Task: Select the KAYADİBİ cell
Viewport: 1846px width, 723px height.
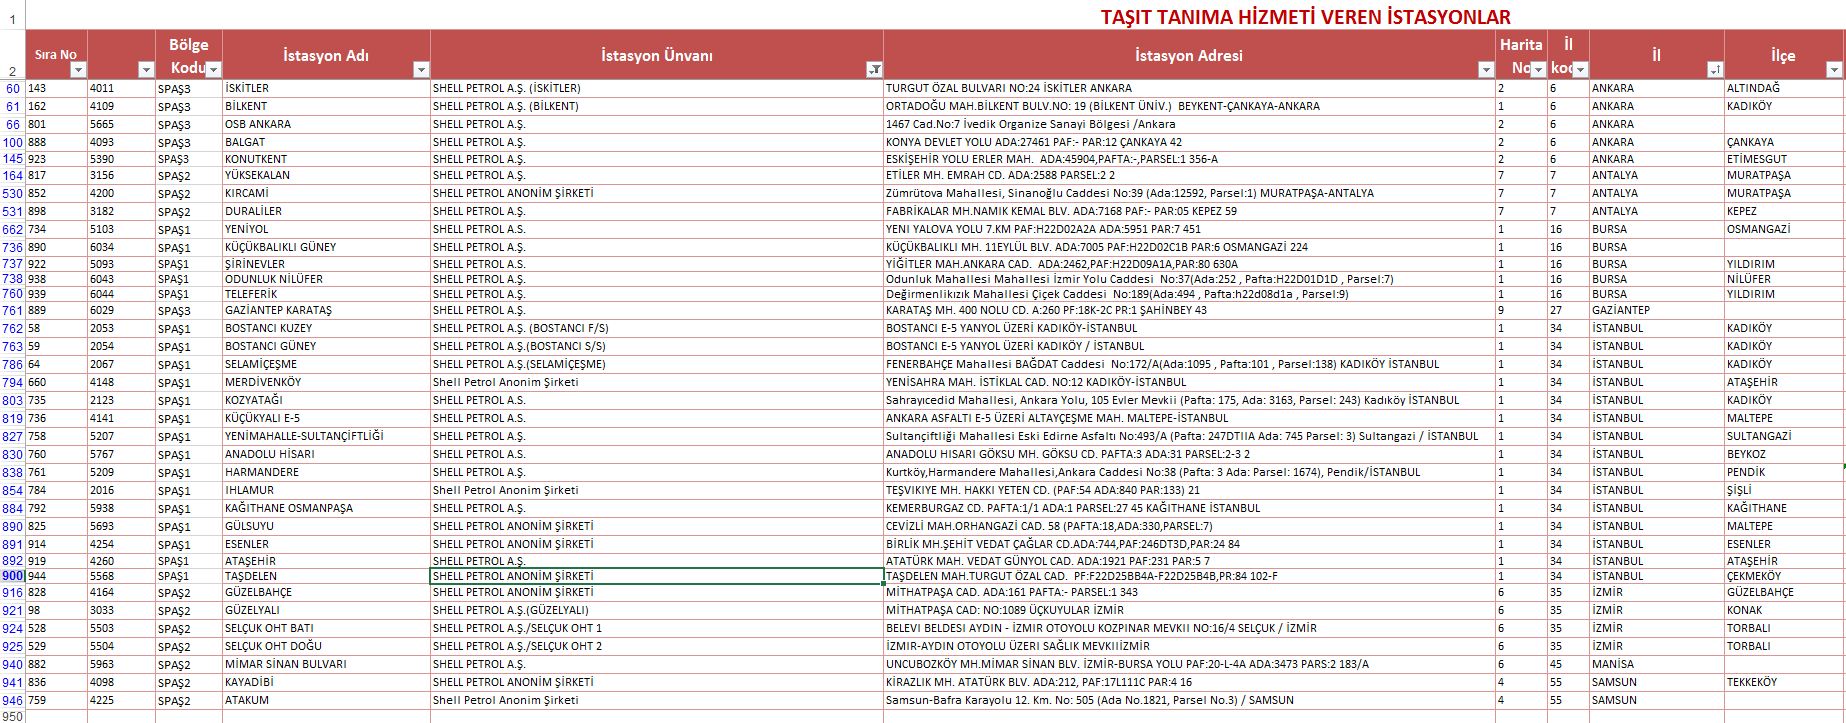Action: point(326,682)
